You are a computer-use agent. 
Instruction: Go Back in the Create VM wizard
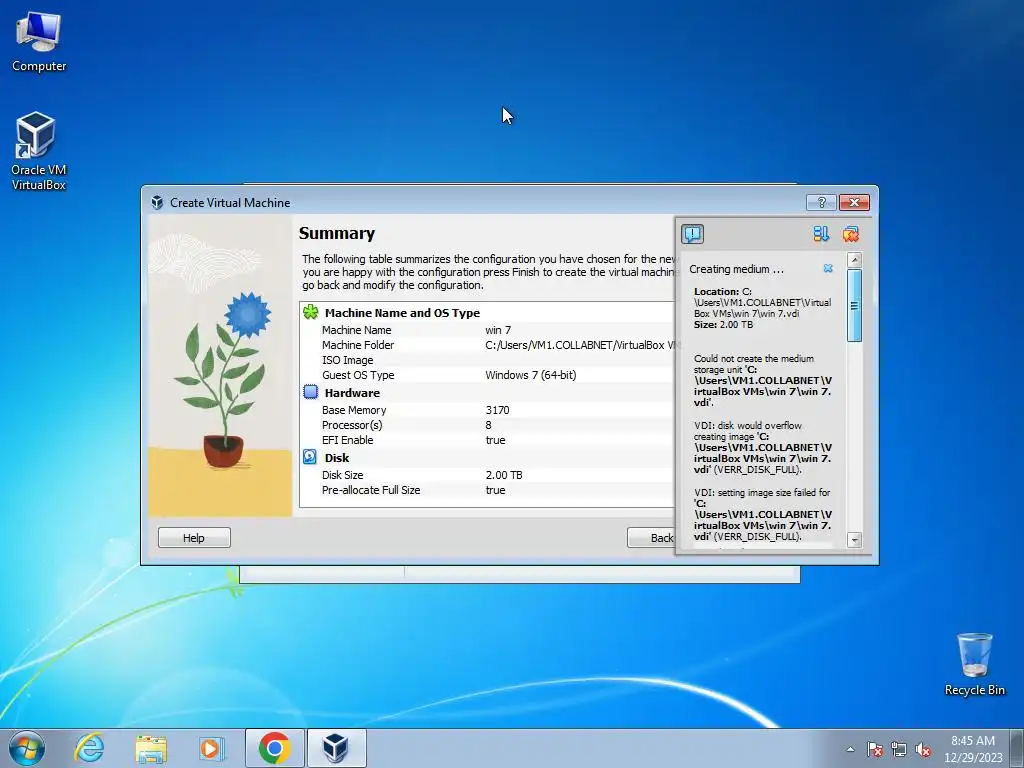[x=651, y=537]
